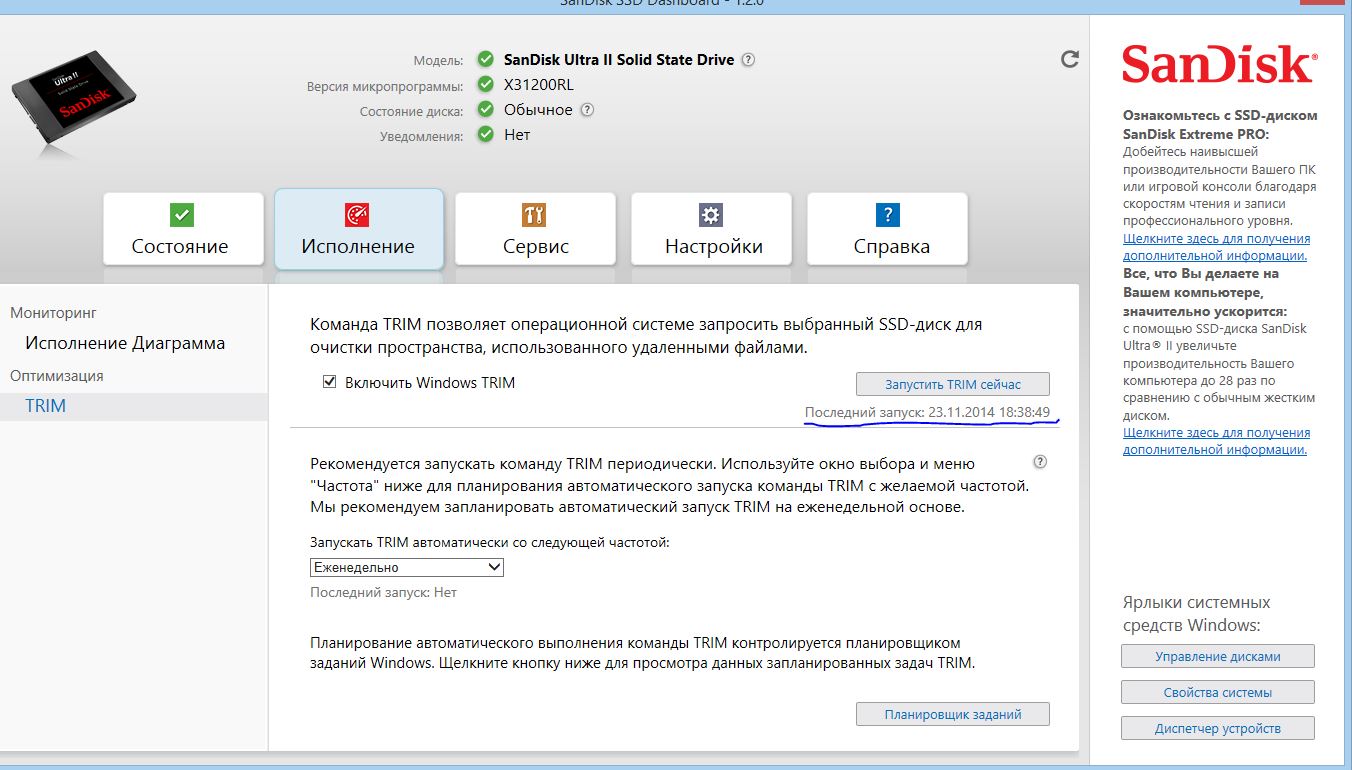Launch Свойства системы shortcut

pyautogui.click(x=1217, y=692)
